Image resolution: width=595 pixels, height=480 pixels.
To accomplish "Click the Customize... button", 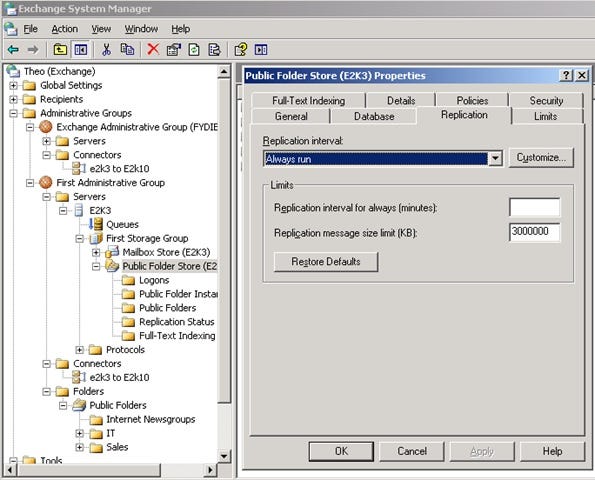I will pos(541,157).
